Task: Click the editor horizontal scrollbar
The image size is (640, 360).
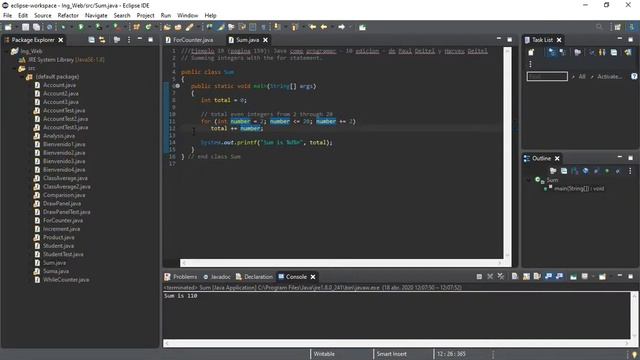Action: coord(341,263)
